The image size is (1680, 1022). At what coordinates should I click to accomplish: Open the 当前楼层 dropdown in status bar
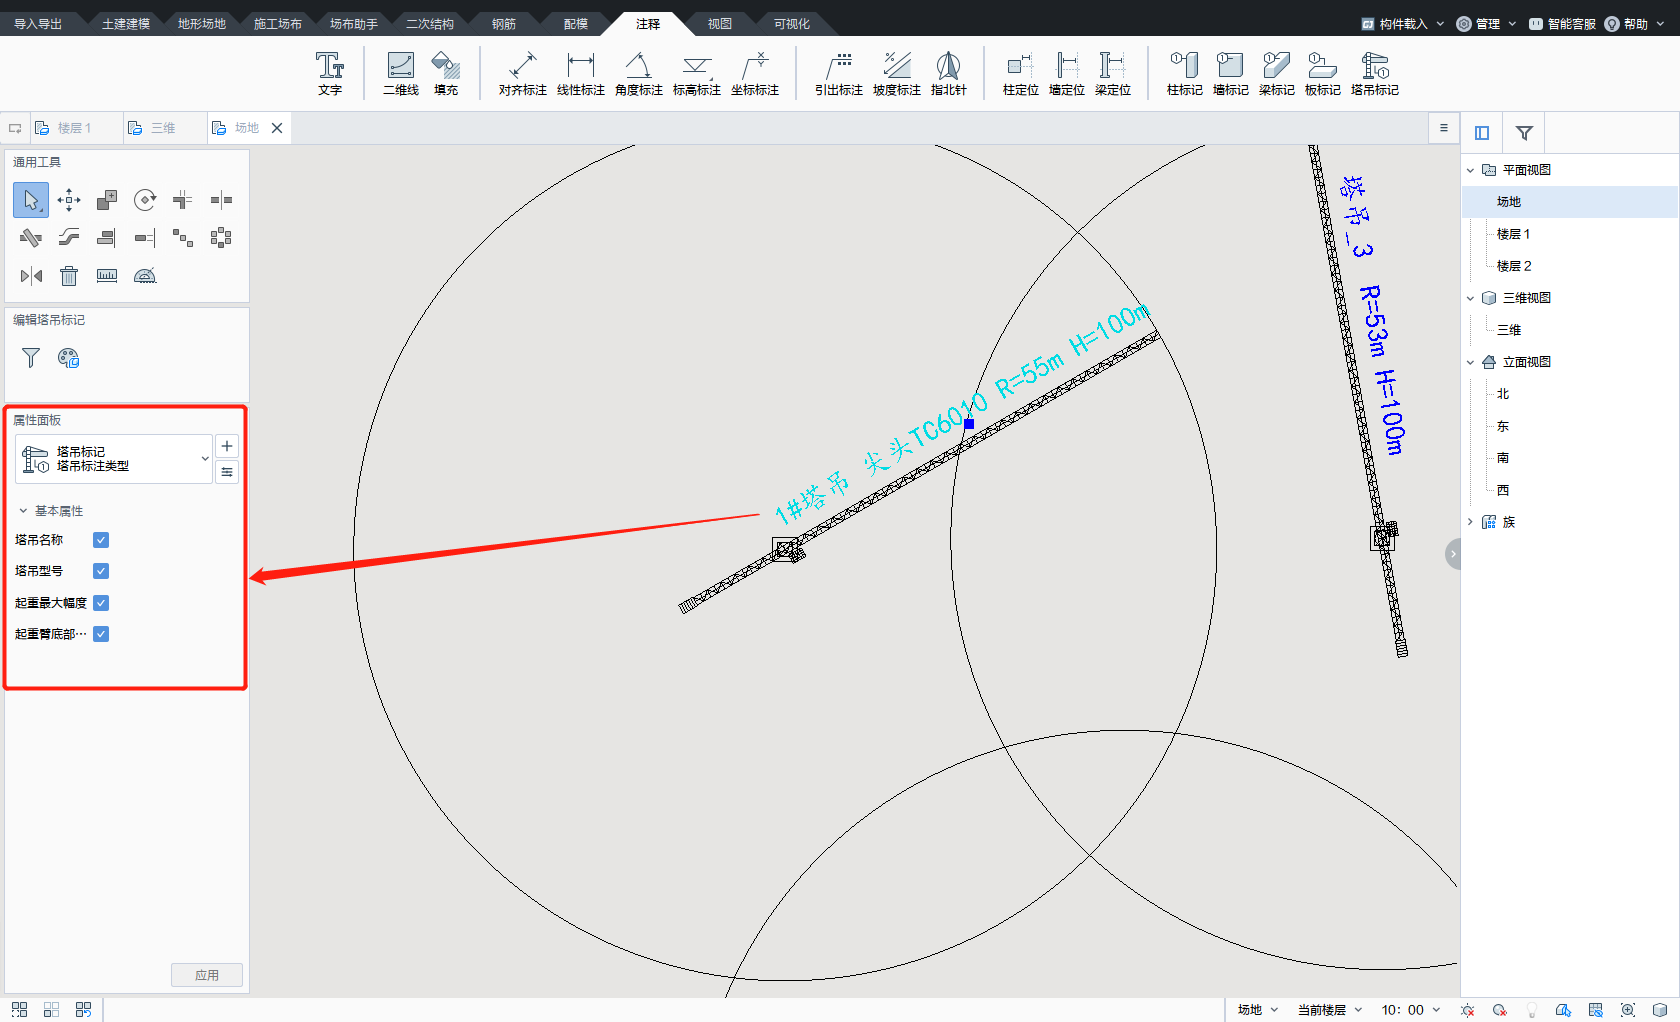point(1330,1010)
